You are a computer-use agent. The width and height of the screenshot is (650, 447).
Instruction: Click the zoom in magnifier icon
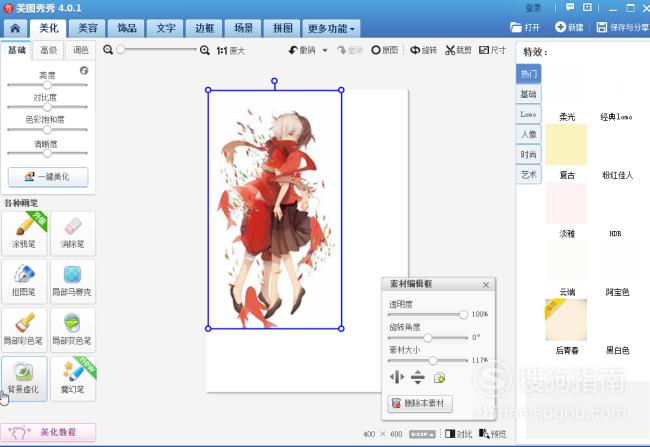(205, 50)
